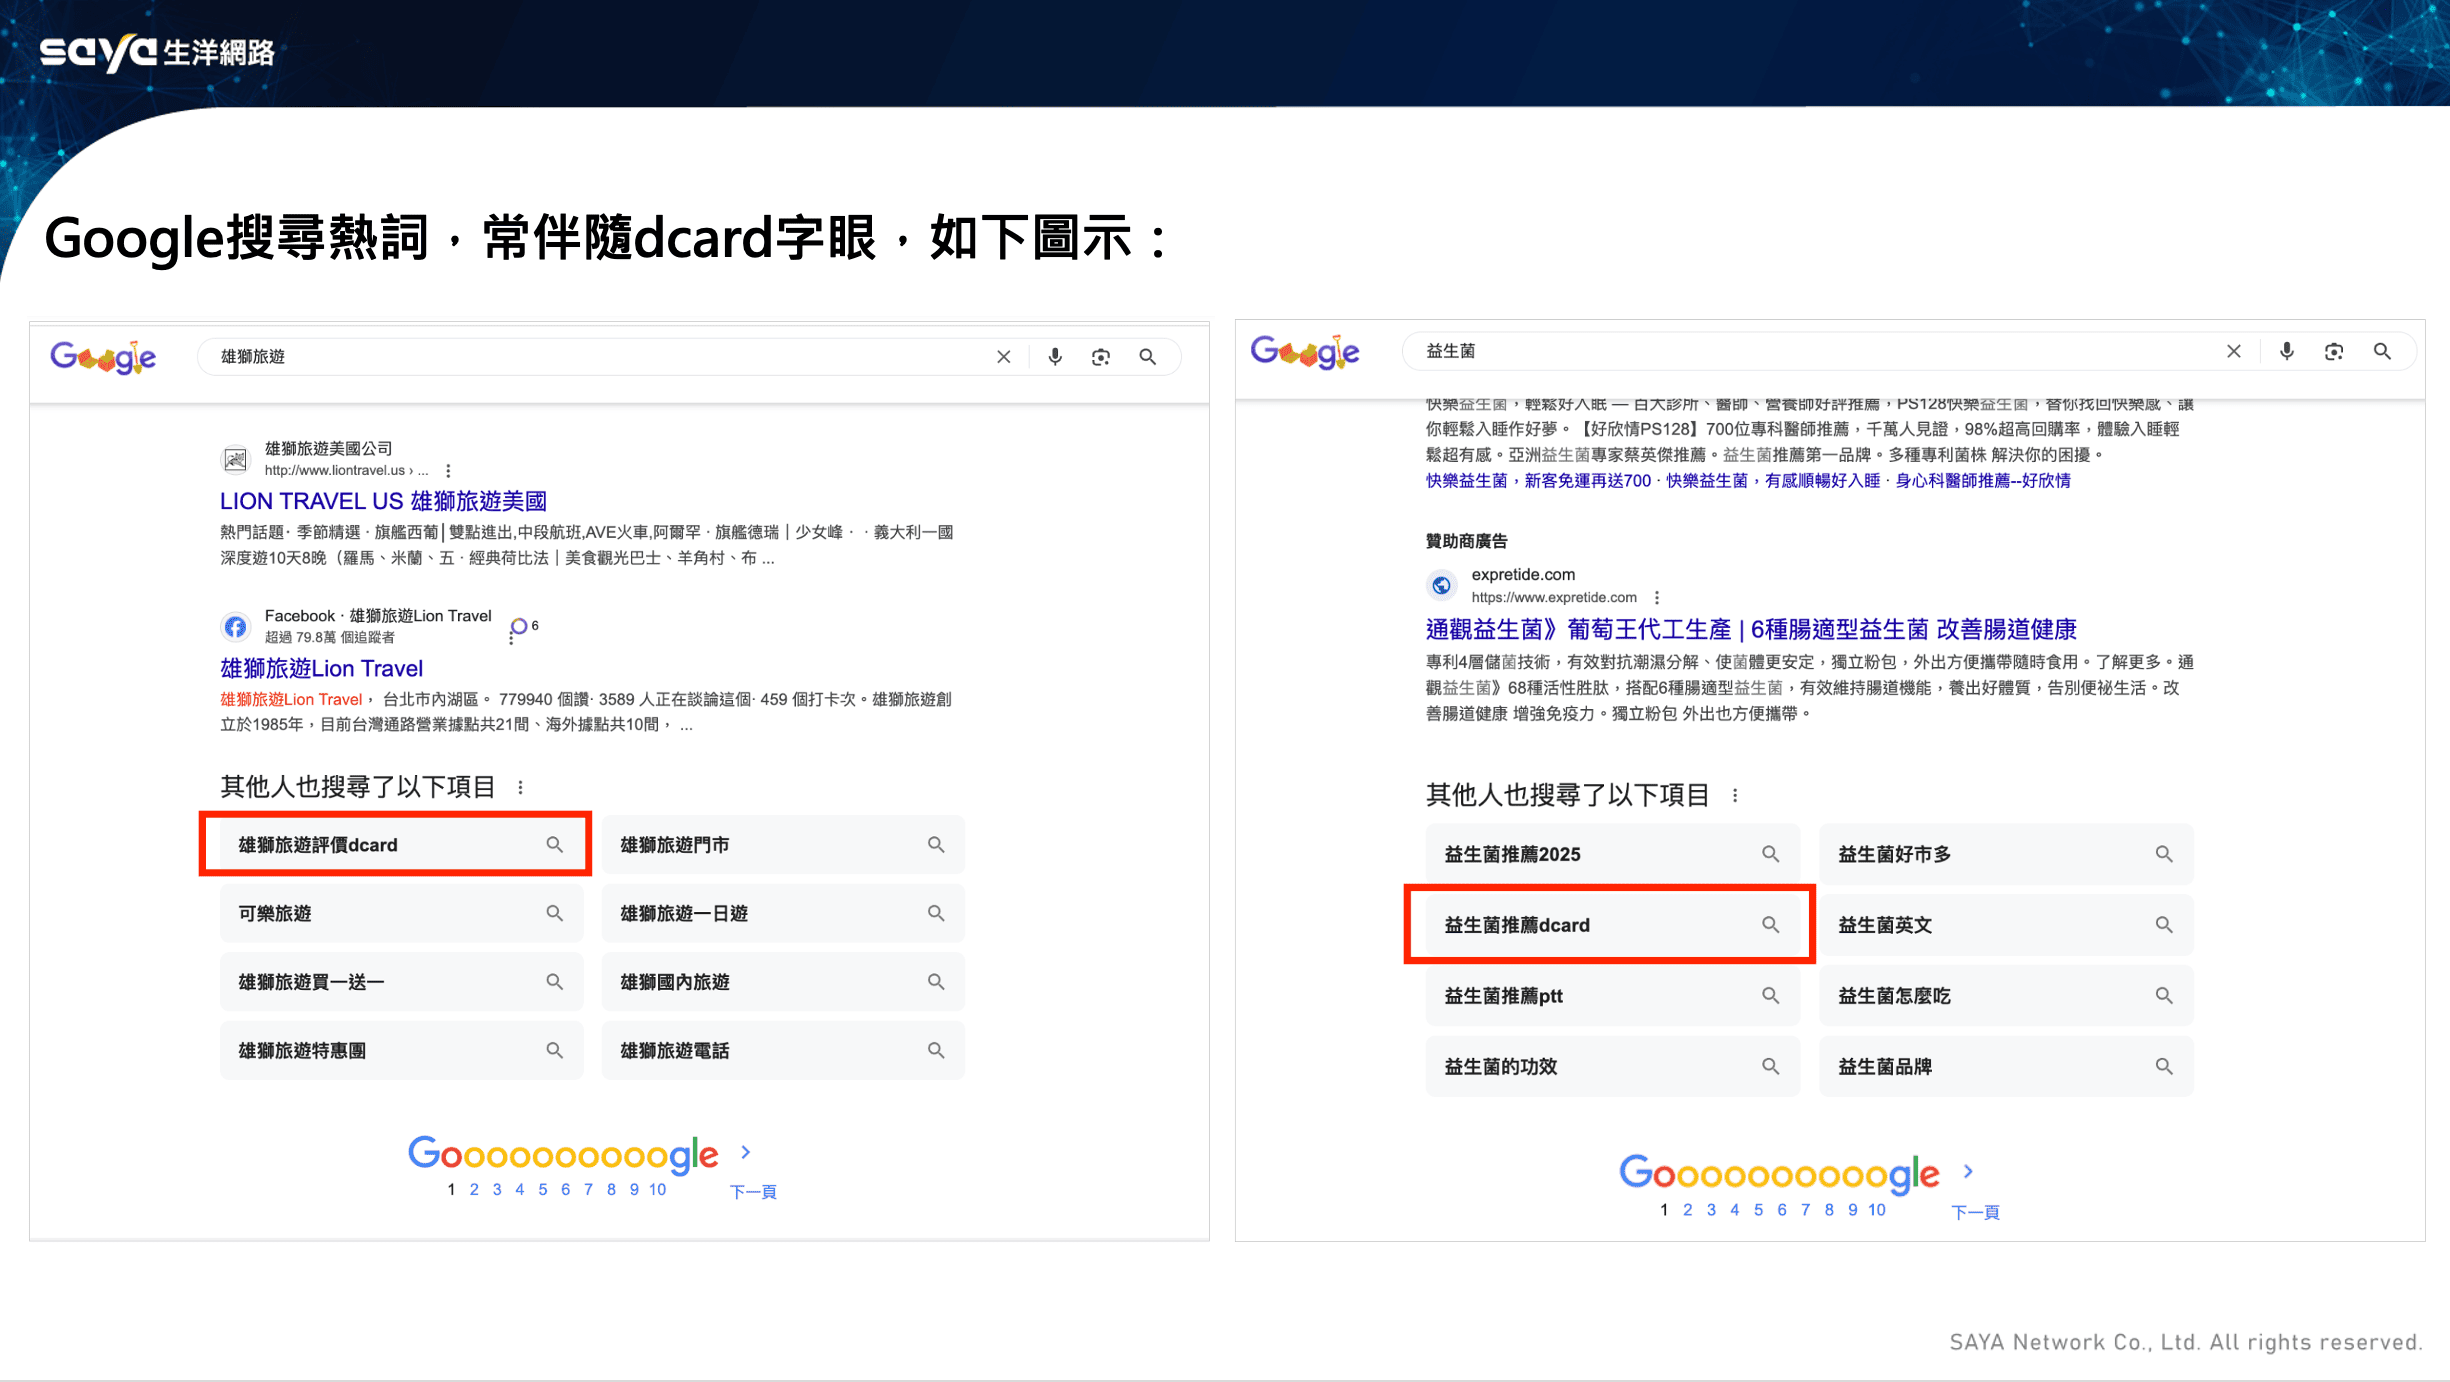The image size is (2450, 1382).
Task: Click the expretide.com globe favicon
Action: [x=1441, y=586]
